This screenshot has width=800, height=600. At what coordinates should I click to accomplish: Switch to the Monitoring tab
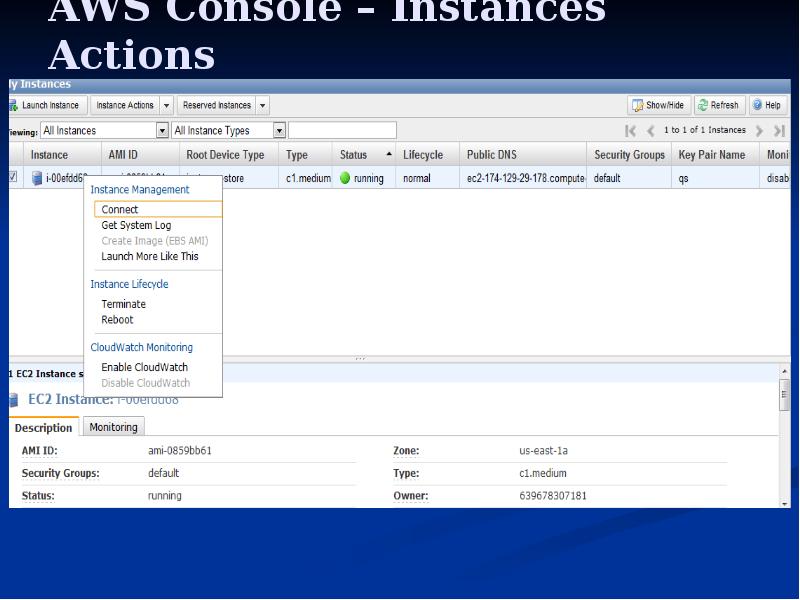pos(113,427)
